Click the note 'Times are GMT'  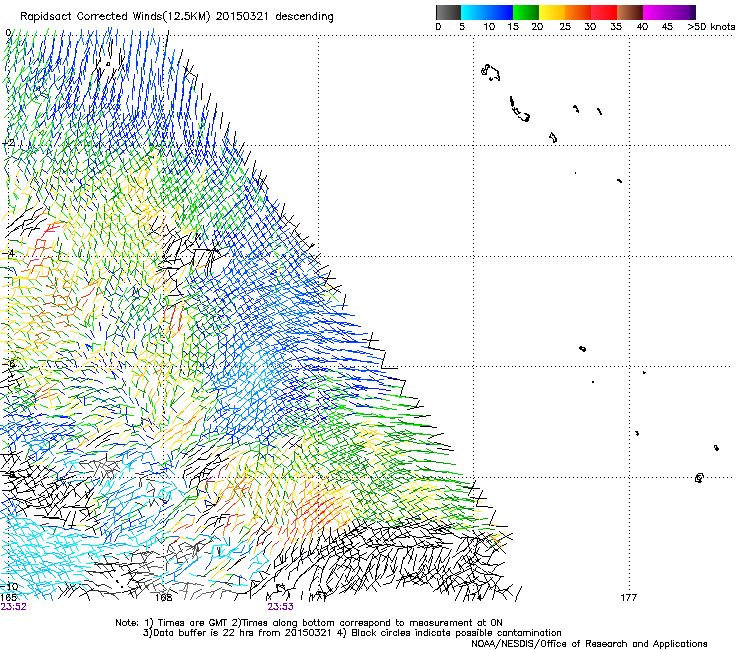pyautogui.click(x=192, y=623)
